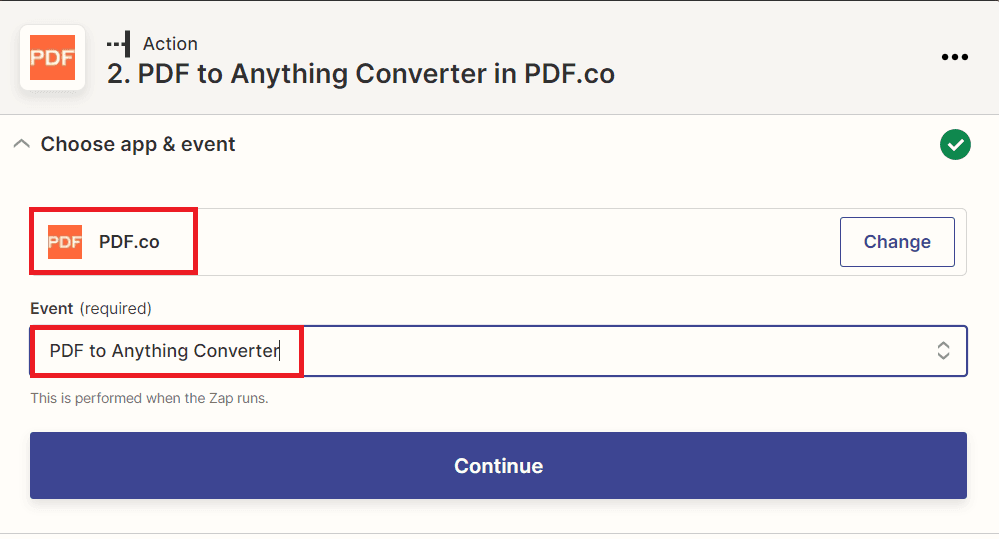Click the Action label in header

coord(170,44)
